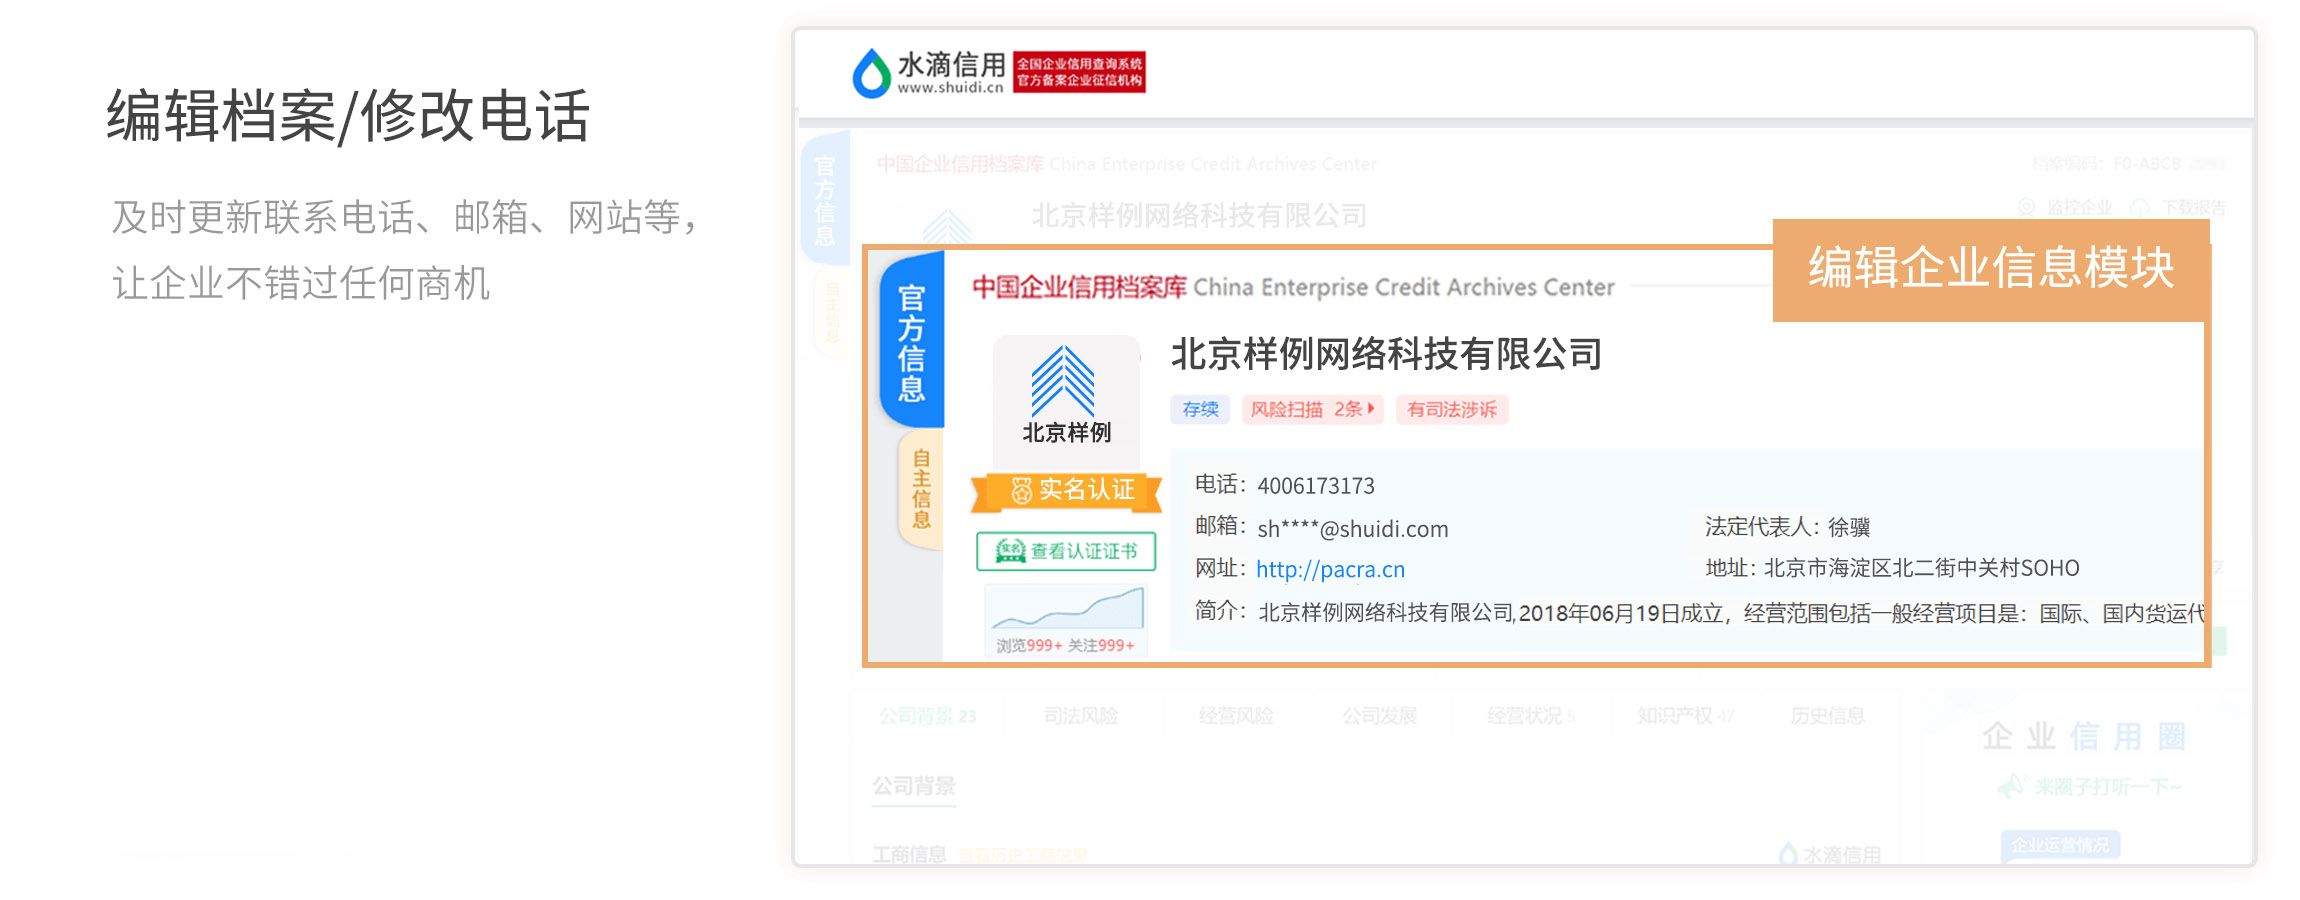Click the 企业运营情况 button
Viewport: 2300px width, 900px height.
[2060, 845]
